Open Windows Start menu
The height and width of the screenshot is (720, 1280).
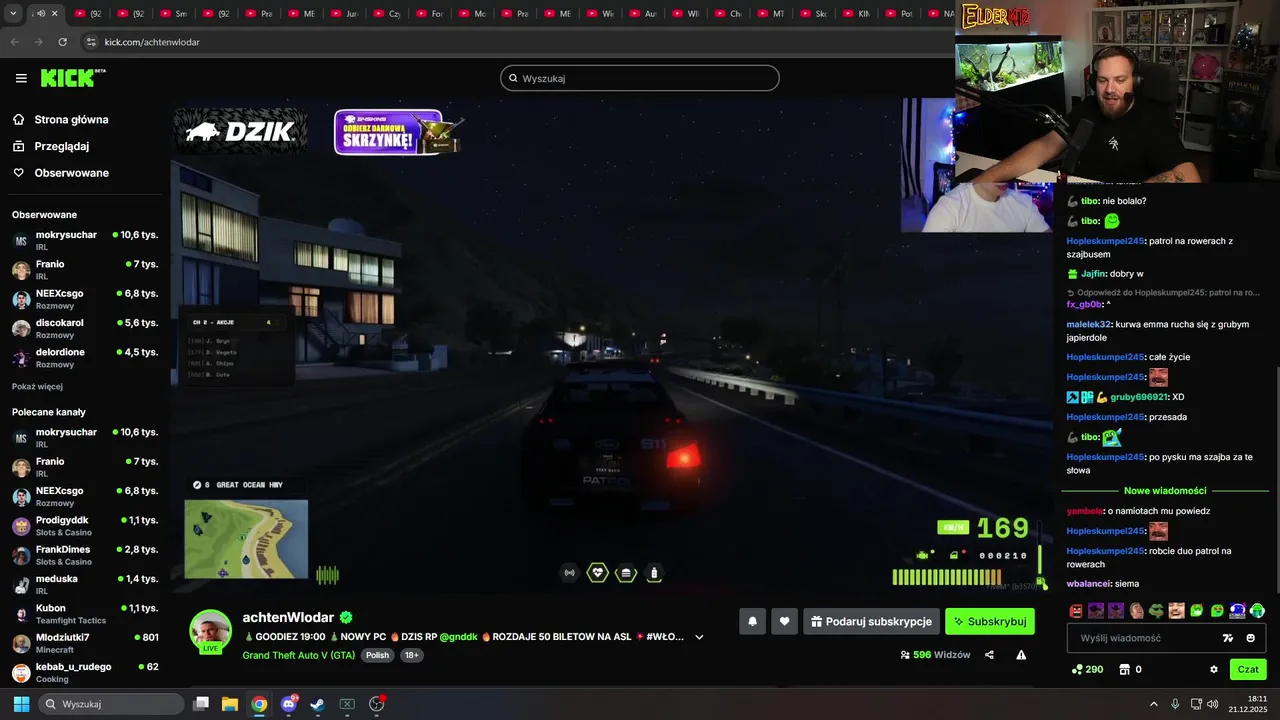click(21, 704)
